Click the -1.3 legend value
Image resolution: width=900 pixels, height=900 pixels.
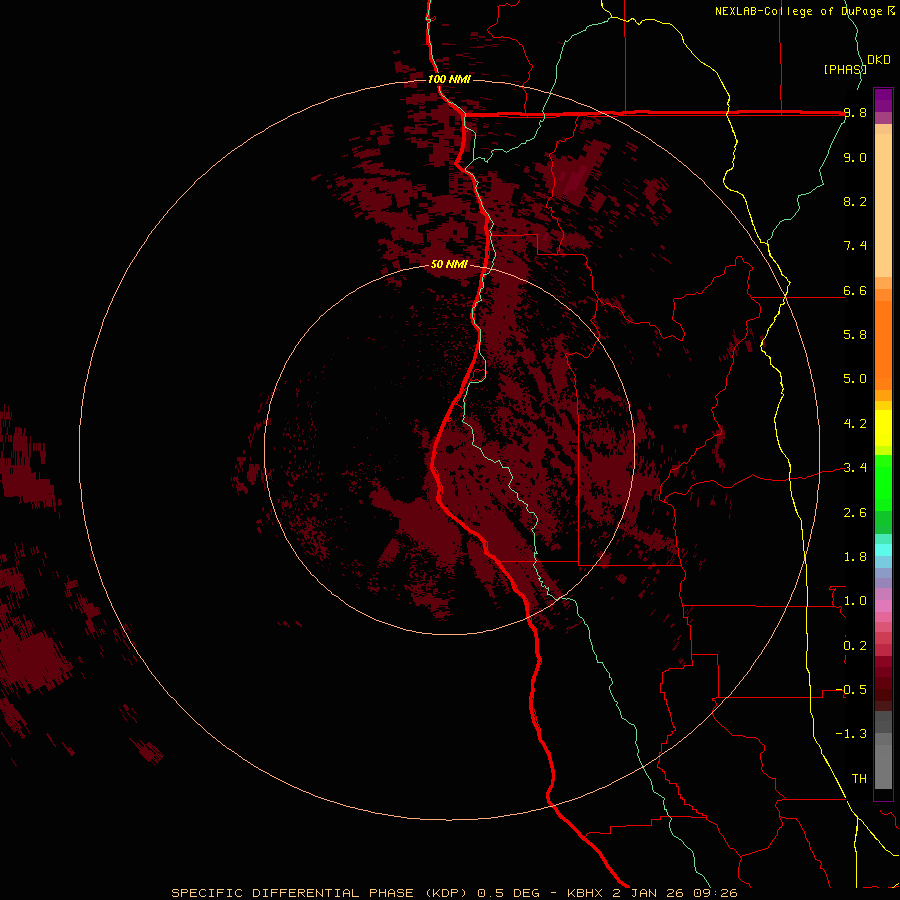(851, 734)
